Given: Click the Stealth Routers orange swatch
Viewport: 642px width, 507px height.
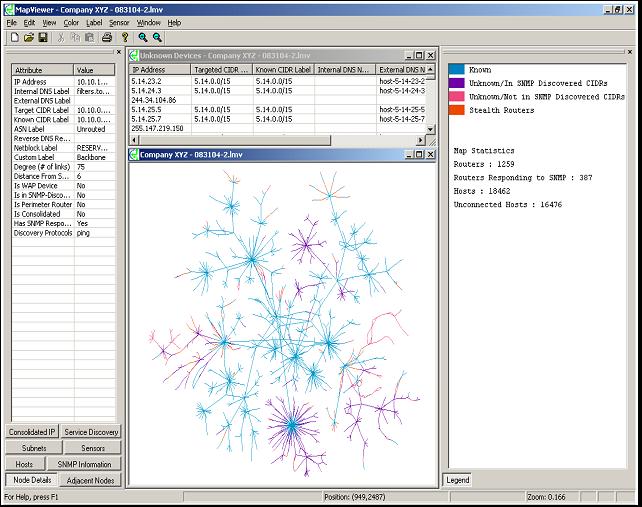Looking at the screenshot, I should coord(456,111).
